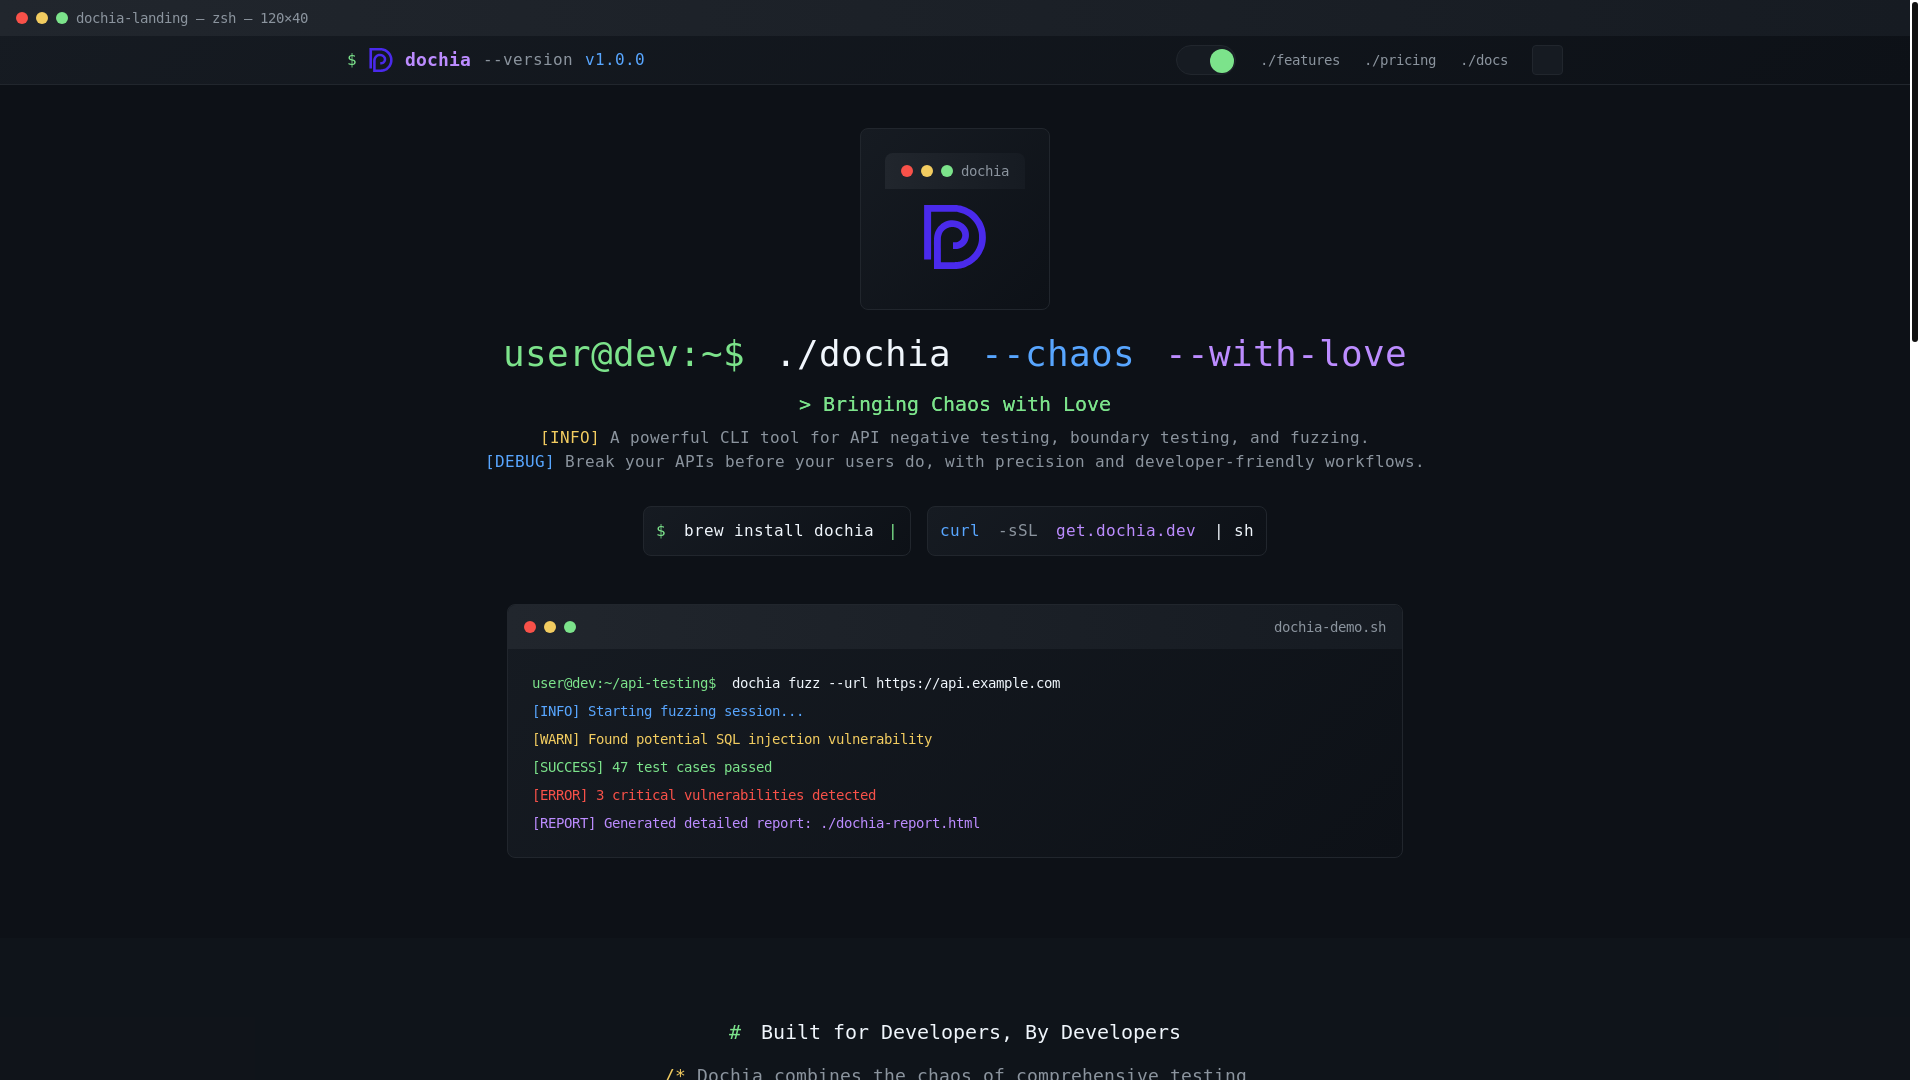Click the v1.0.0 version label

(615, 60)
